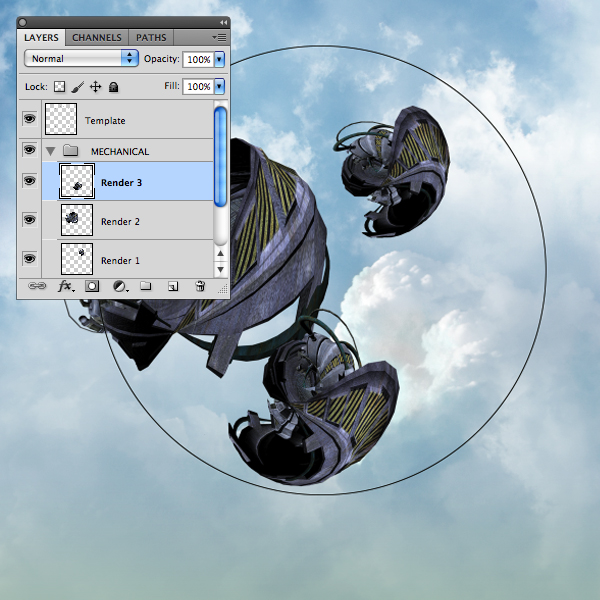Delete layer with trash icon

click(200, 286)
